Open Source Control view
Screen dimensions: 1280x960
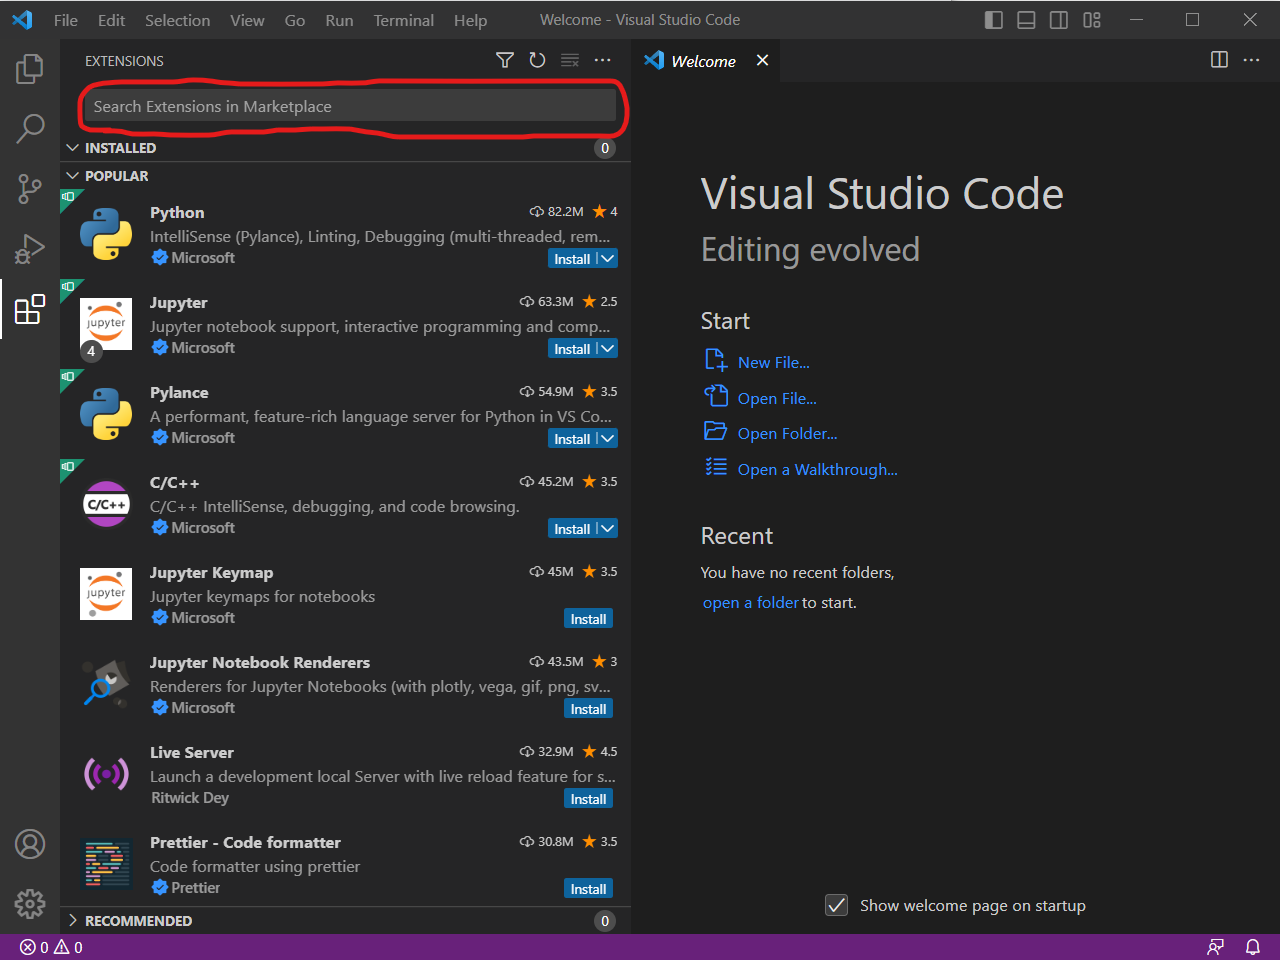(x=30, y=188)
